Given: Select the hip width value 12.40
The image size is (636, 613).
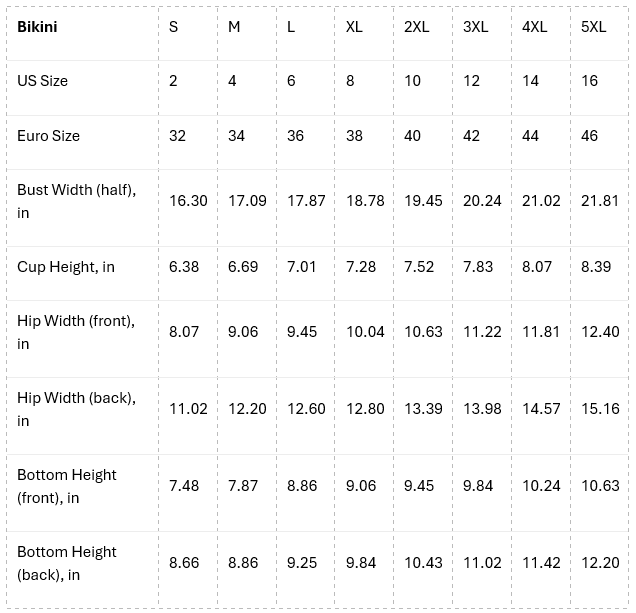Looking at the screenshot, I should [x=600, y=332].
